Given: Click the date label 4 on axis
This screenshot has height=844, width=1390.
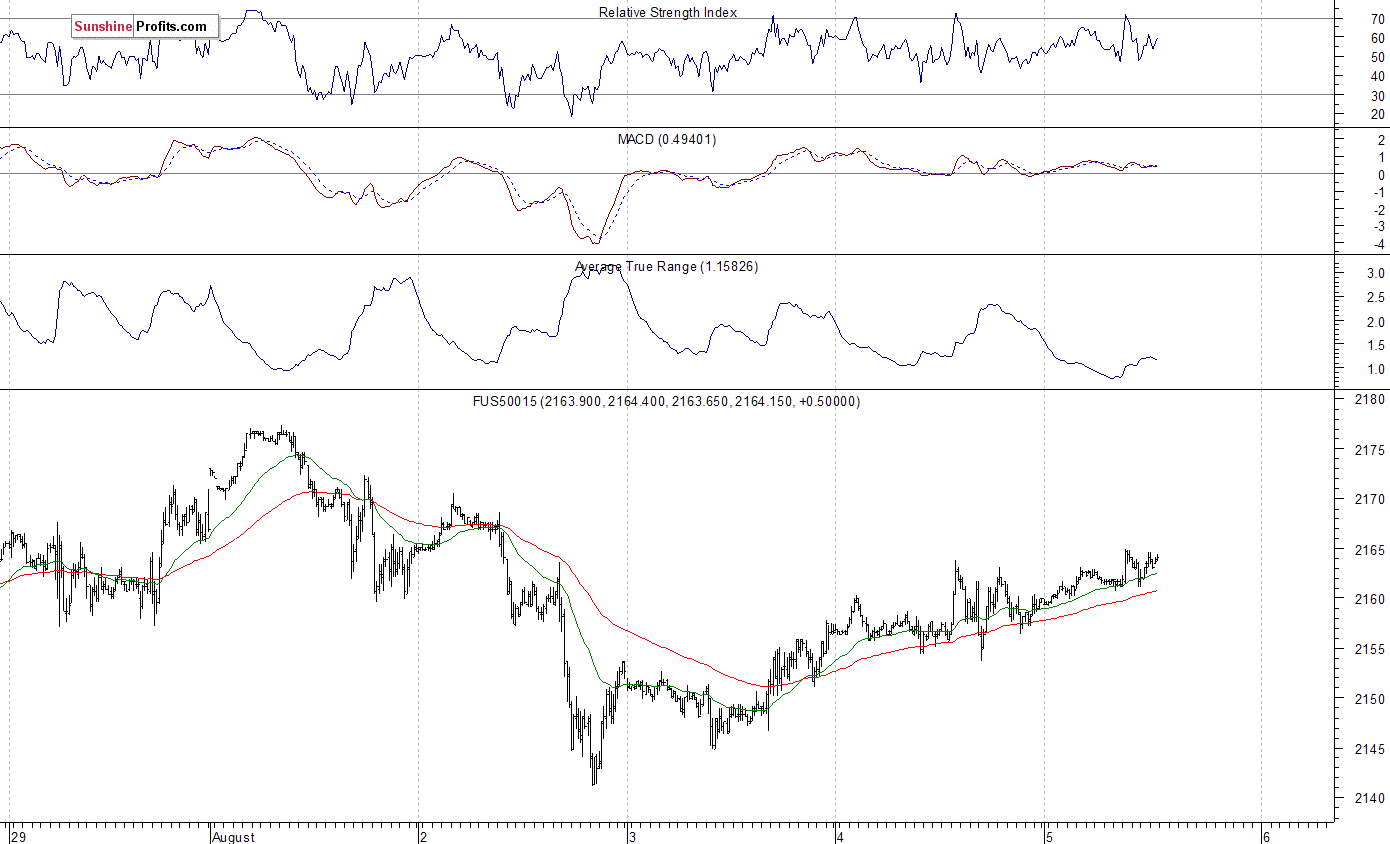Looking at the screenshot, I should point(841,836).
